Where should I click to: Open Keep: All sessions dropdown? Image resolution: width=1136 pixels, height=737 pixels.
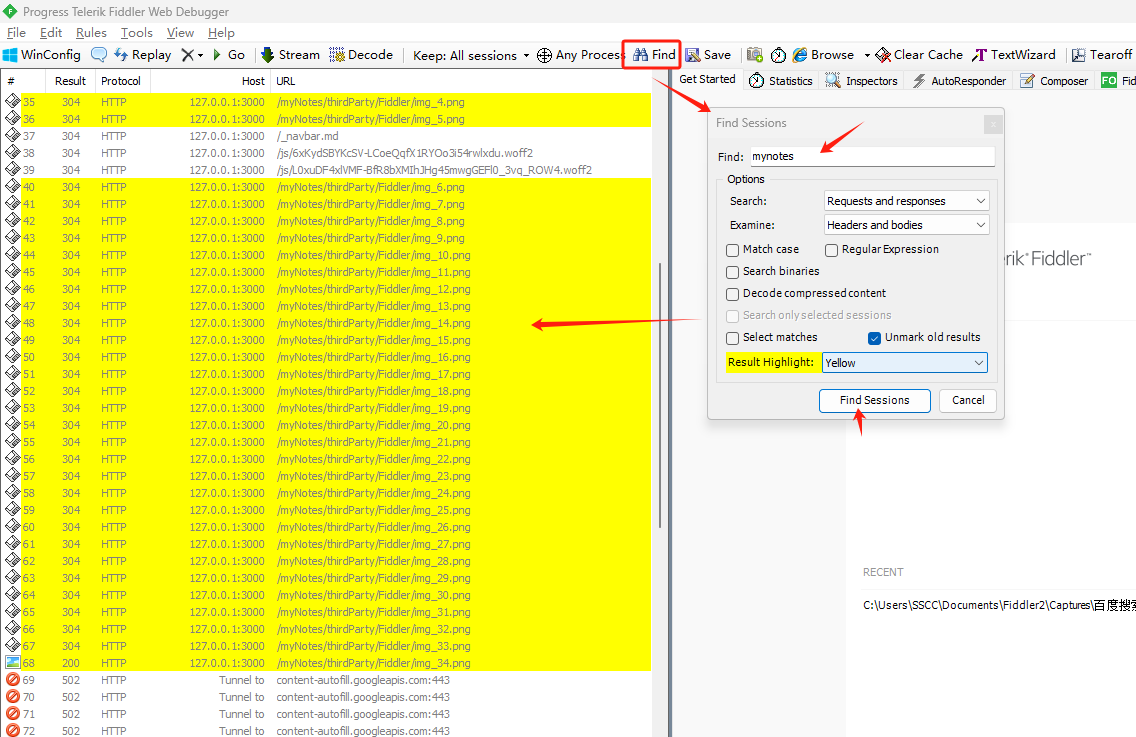[471, 55]
